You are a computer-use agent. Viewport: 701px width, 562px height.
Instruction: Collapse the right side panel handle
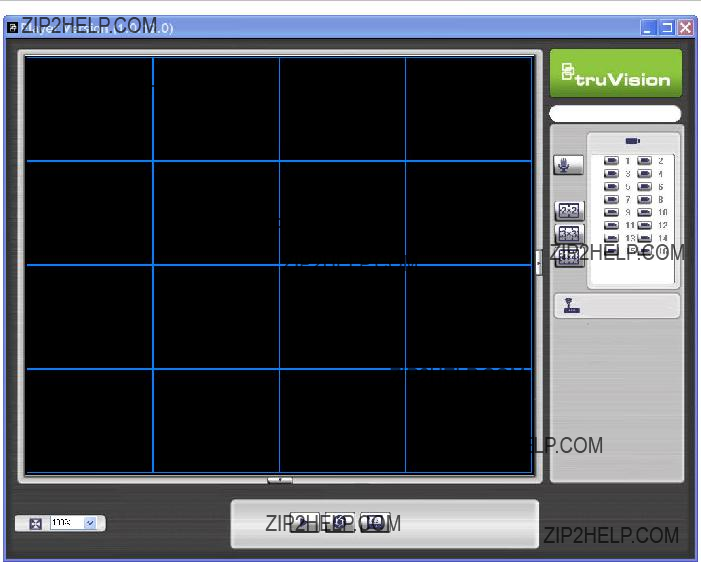click(539, 263)
